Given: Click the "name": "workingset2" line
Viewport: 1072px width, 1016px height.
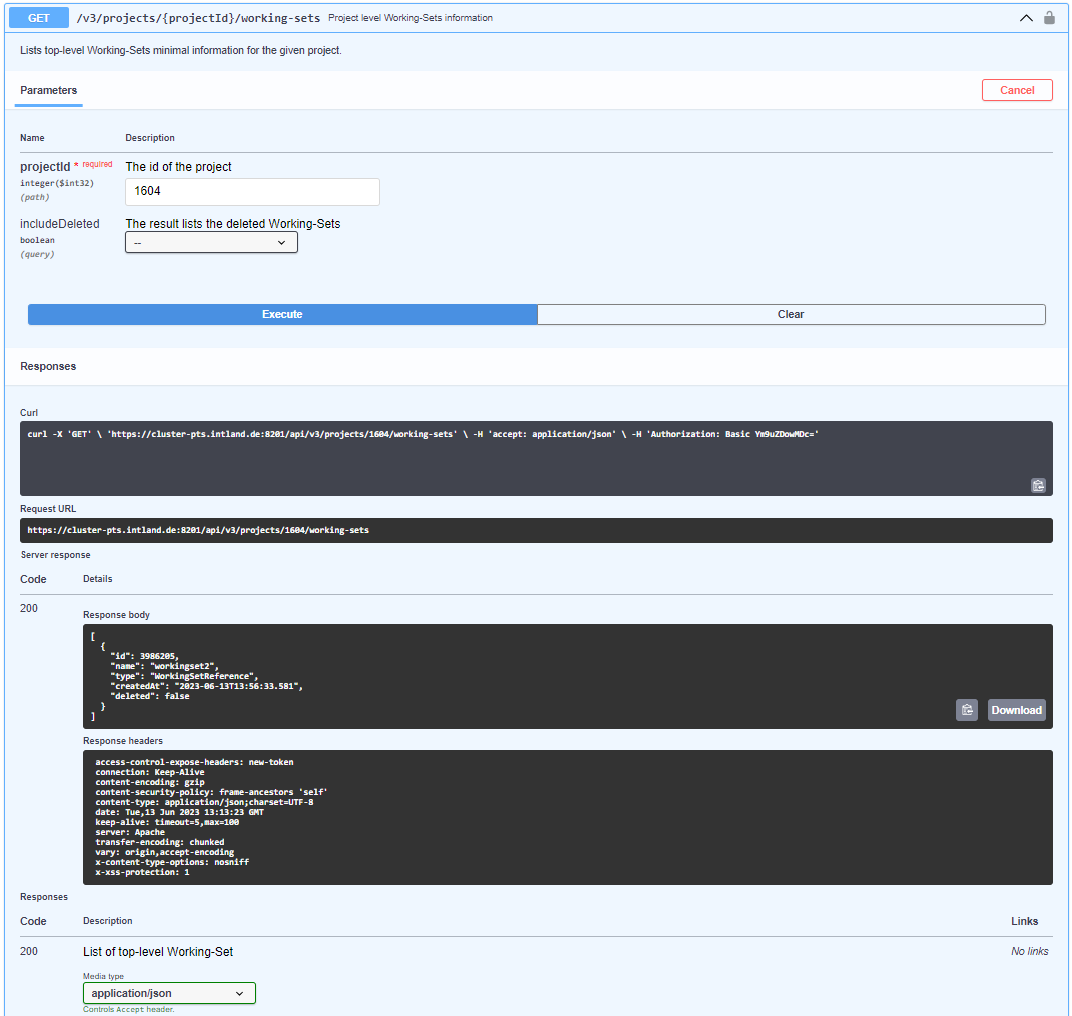Looking at the screenshot, I should 164,666.
